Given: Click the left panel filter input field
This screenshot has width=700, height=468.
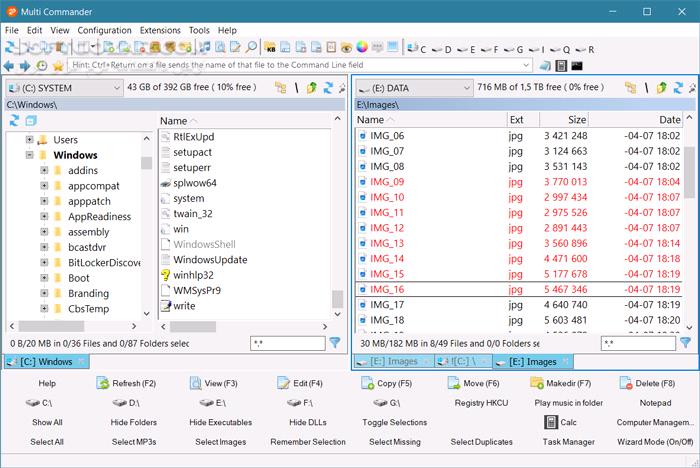Looking at the screenshot, I should (x=288, y=343).
